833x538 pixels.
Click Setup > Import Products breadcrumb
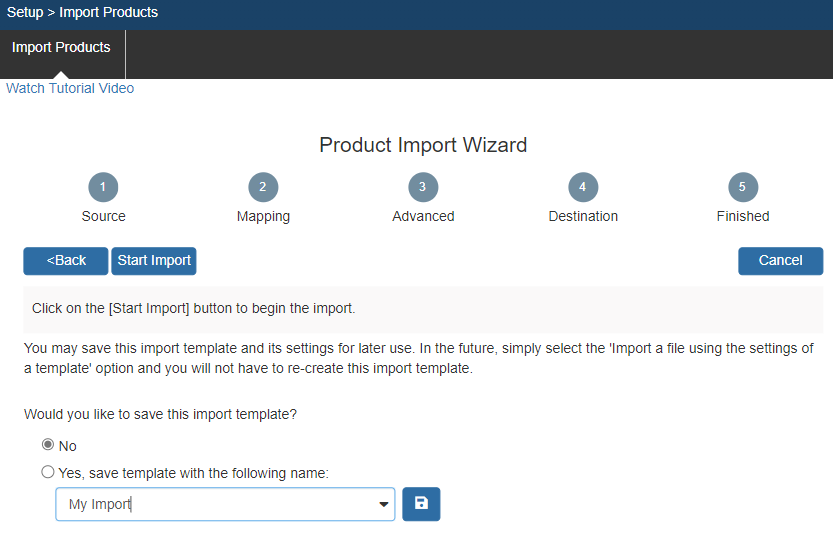tap(82, 13)
